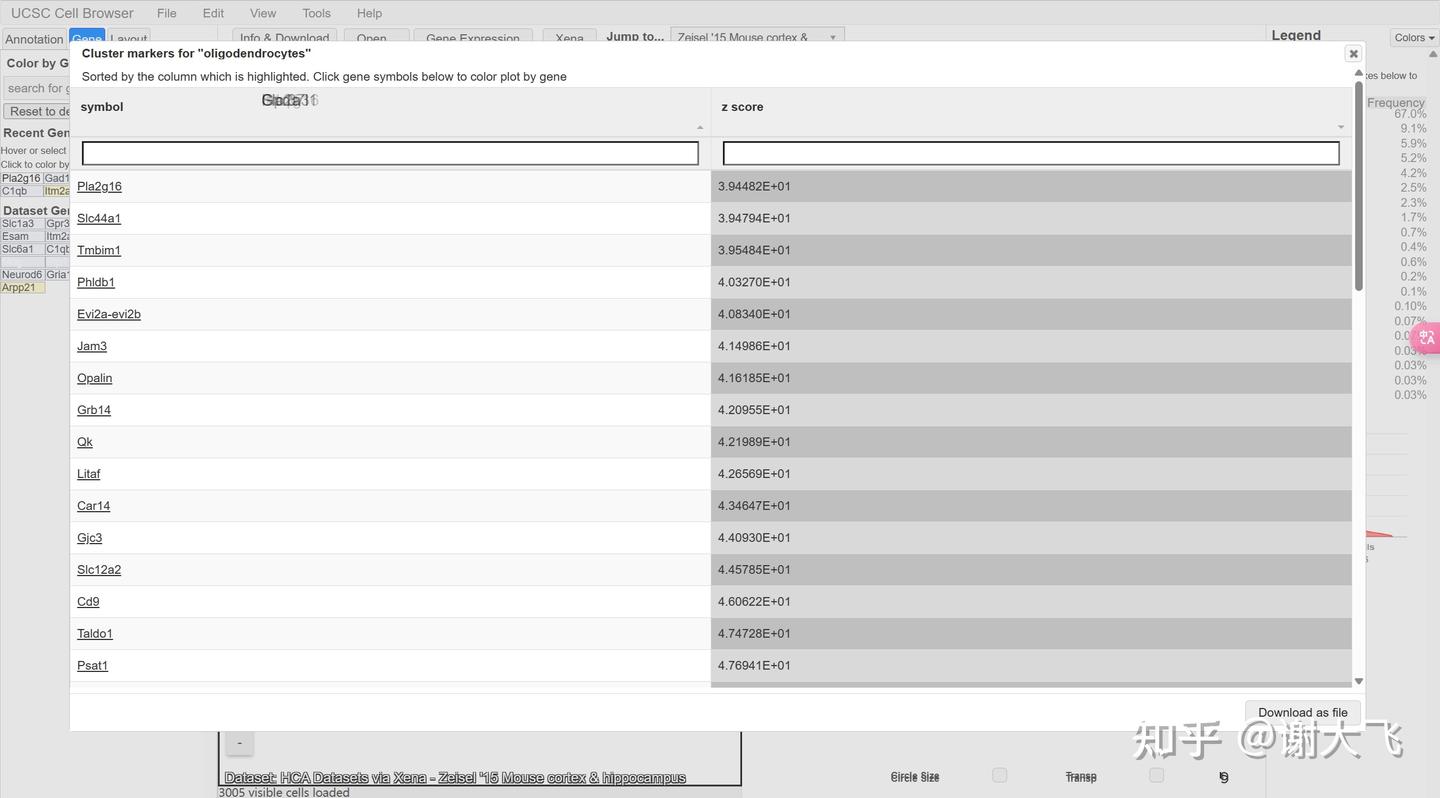1440x798 pixels.
Task: Click the Reset to default button
Action: click(37, 110)
